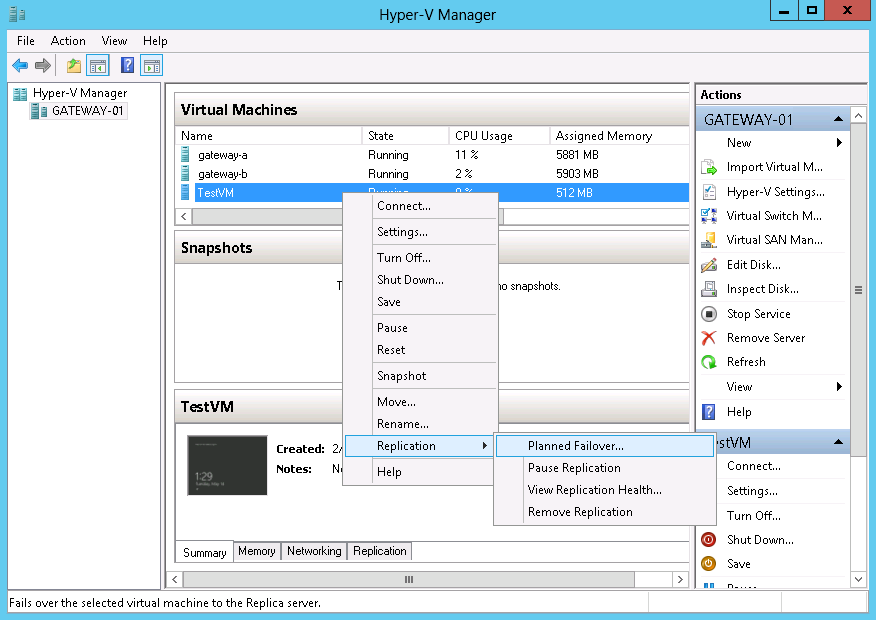The image size is (876, 620).
Task: Click the Virtual SAN Manager icon
Action: coord(709,240)
